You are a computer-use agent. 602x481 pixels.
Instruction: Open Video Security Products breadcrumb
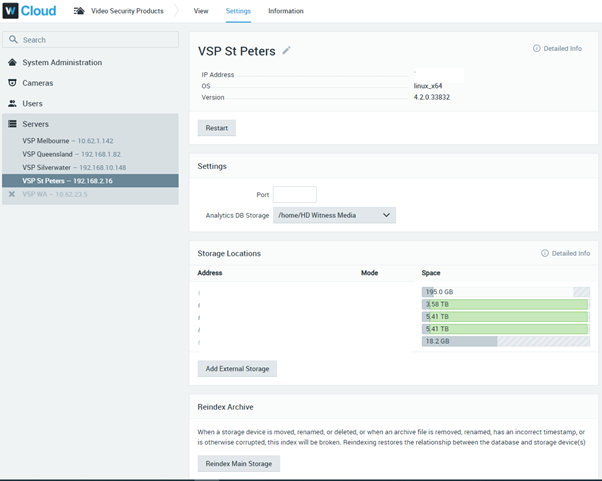coord(127,11)
